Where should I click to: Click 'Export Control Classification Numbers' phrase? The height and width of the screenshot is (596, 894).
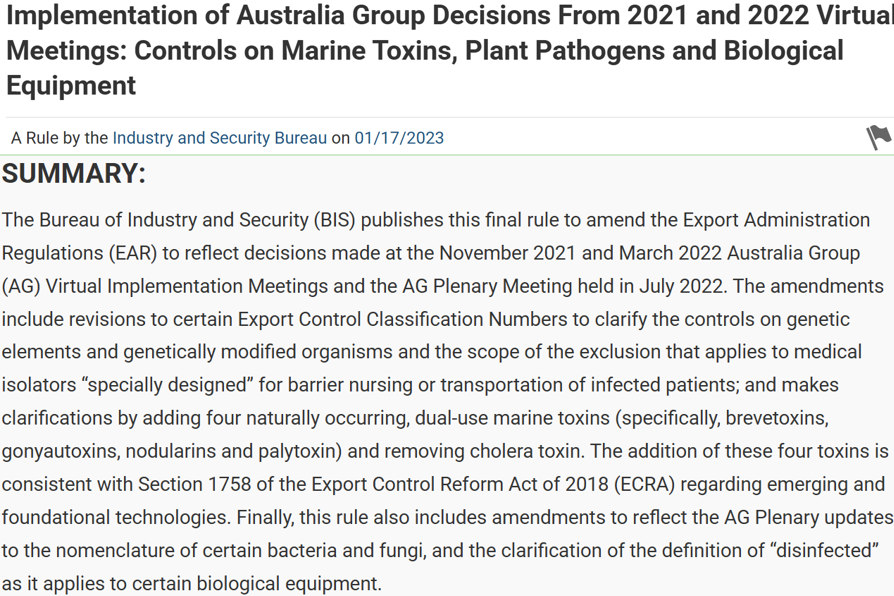pos(403,319)
